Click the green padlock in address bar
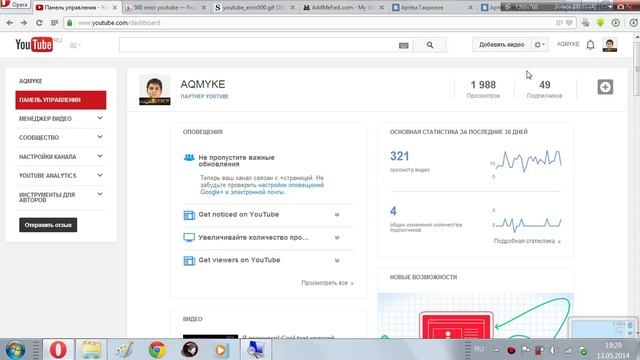Image resolution: width=640 pixels, height=360 pixels. [x=70, y=23]
